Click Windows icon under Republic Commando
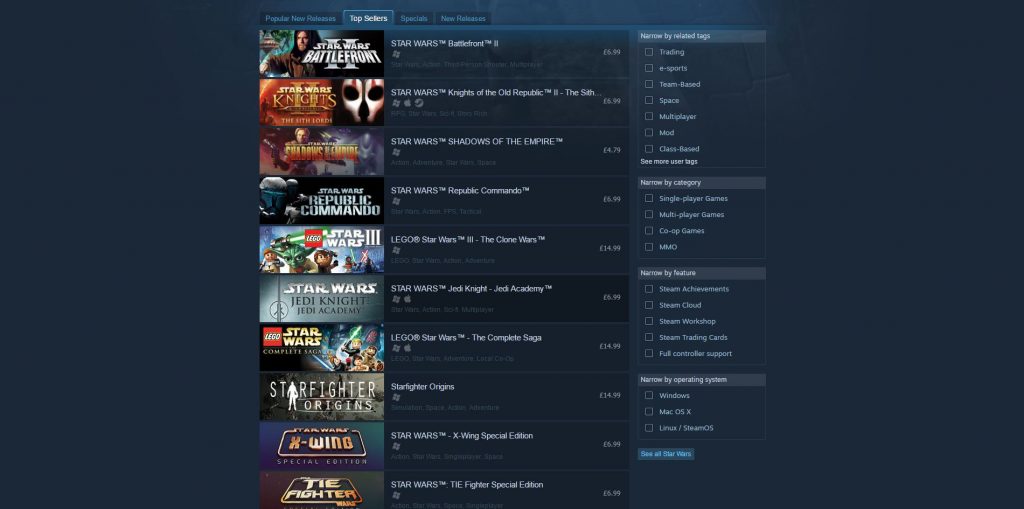This screenshot has height=509, width=1024. coord(396,201)
